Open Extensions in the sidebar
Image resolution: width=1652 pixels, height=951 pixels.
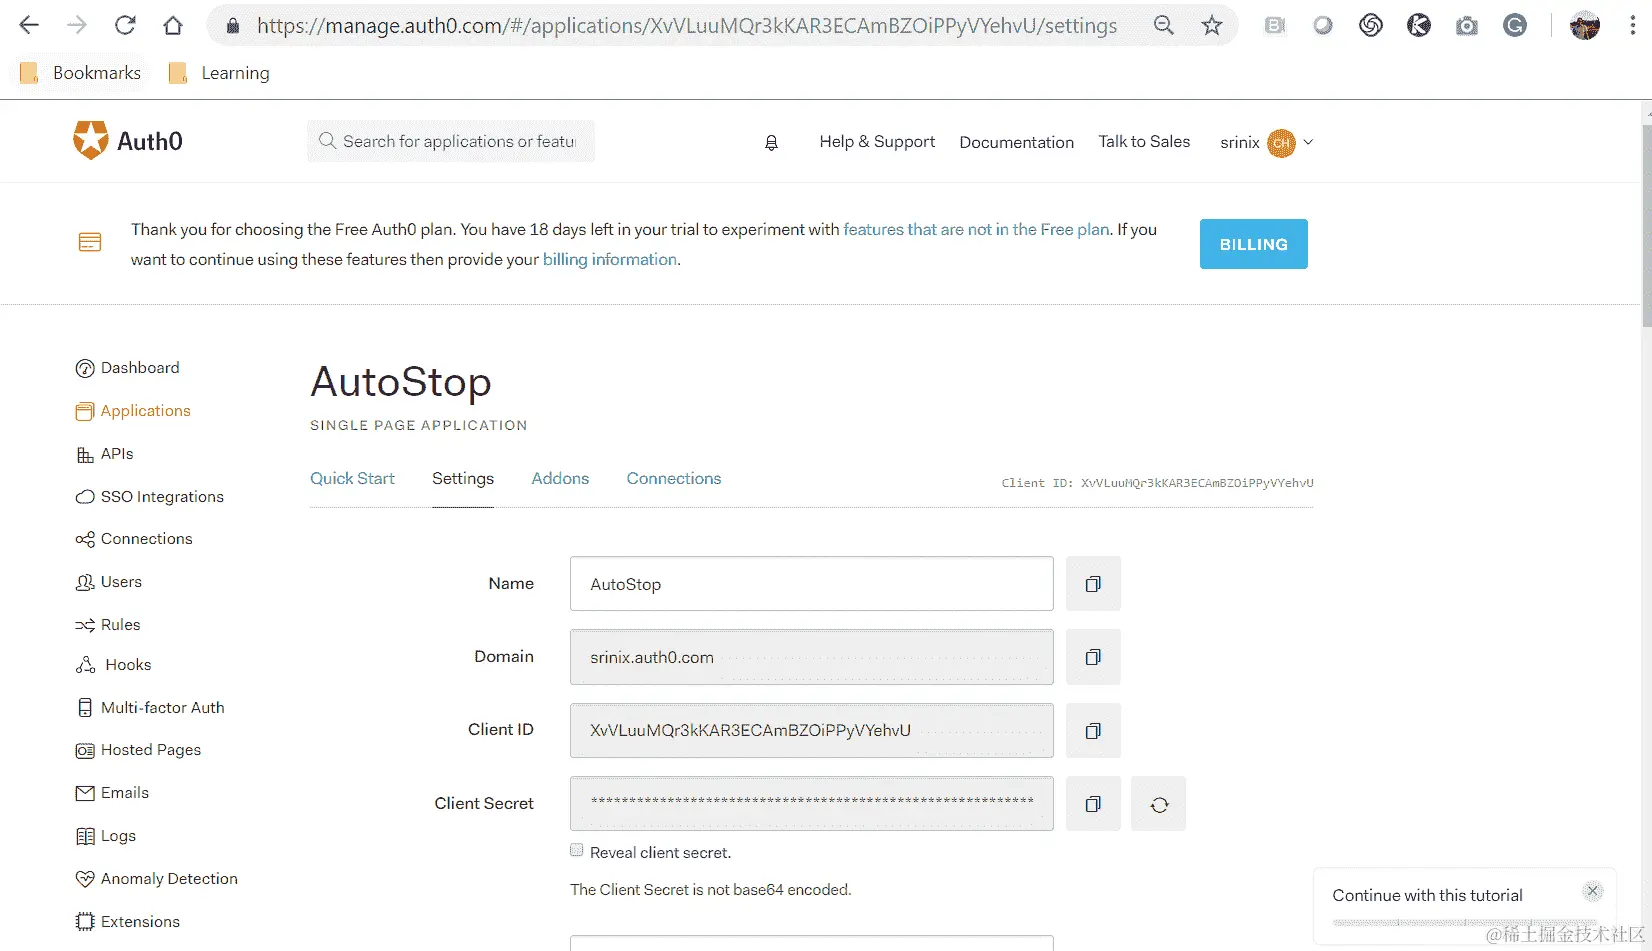tap(128, 922)
